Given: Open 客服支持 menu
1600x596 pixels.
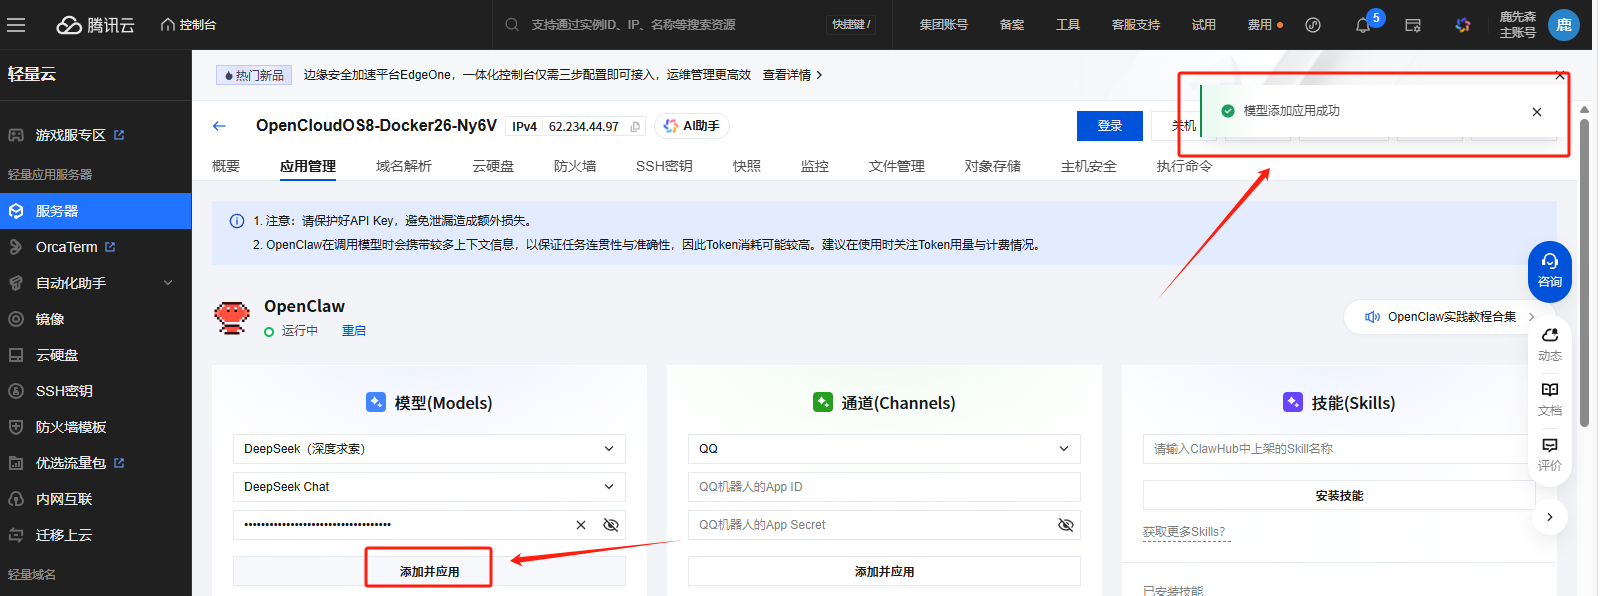Looking at the screenshot, I should (1135, 25).
